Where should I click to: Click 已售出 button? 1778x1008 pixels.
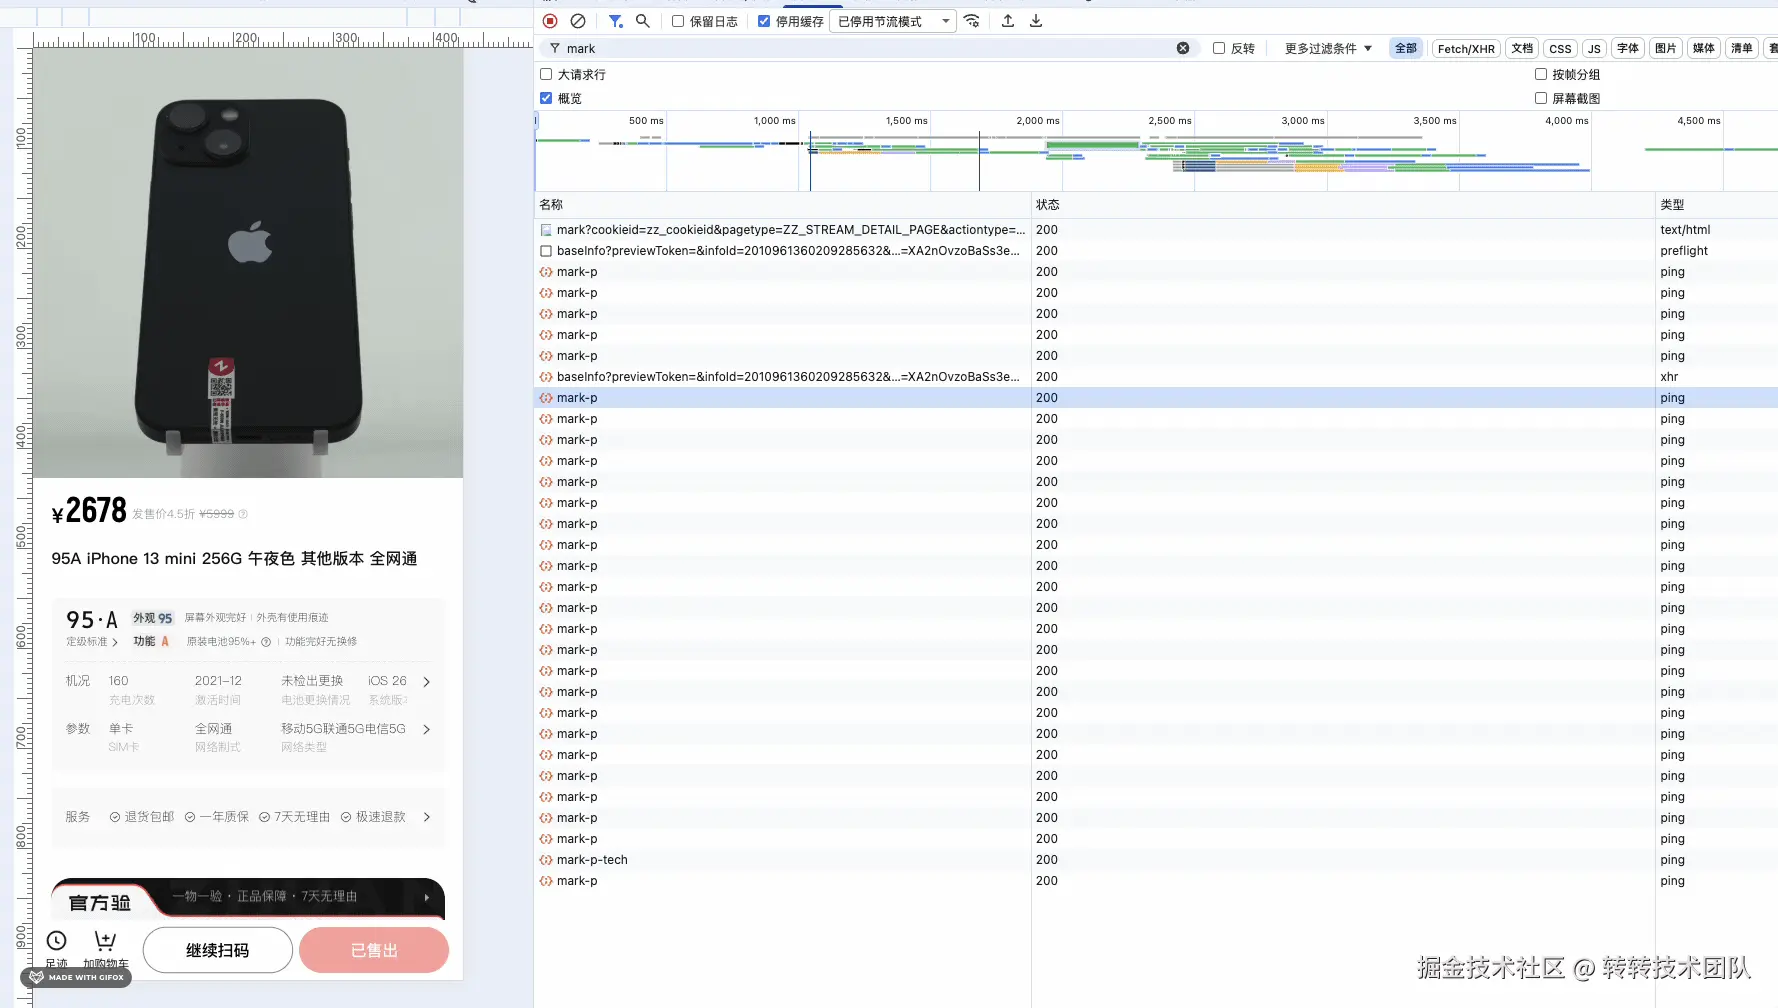click(374, 950)
